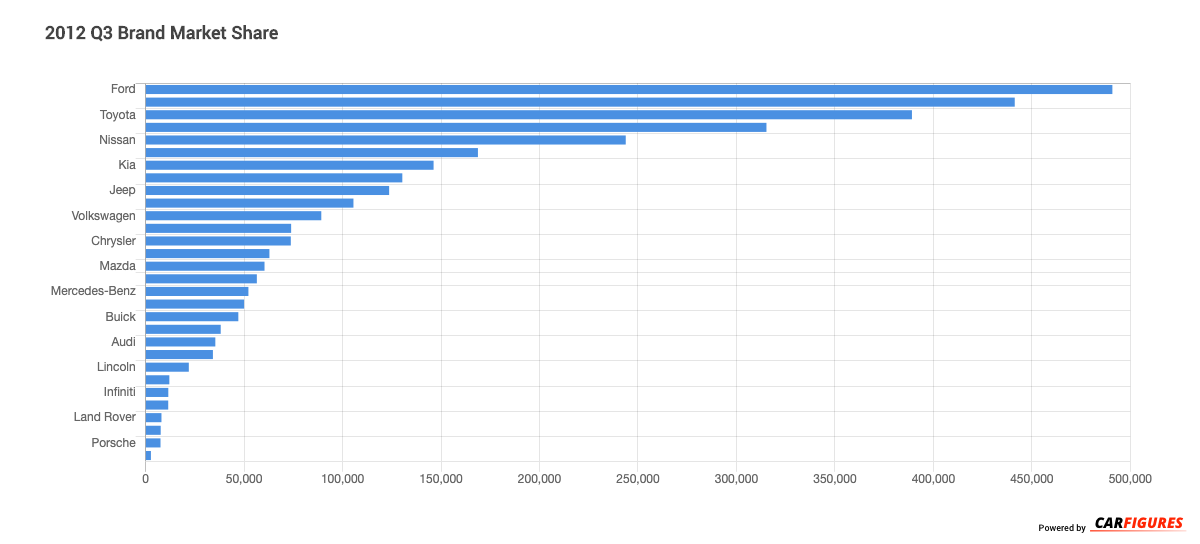
Task: Select the unlabeled bar below Porsche
Action: 148,455
